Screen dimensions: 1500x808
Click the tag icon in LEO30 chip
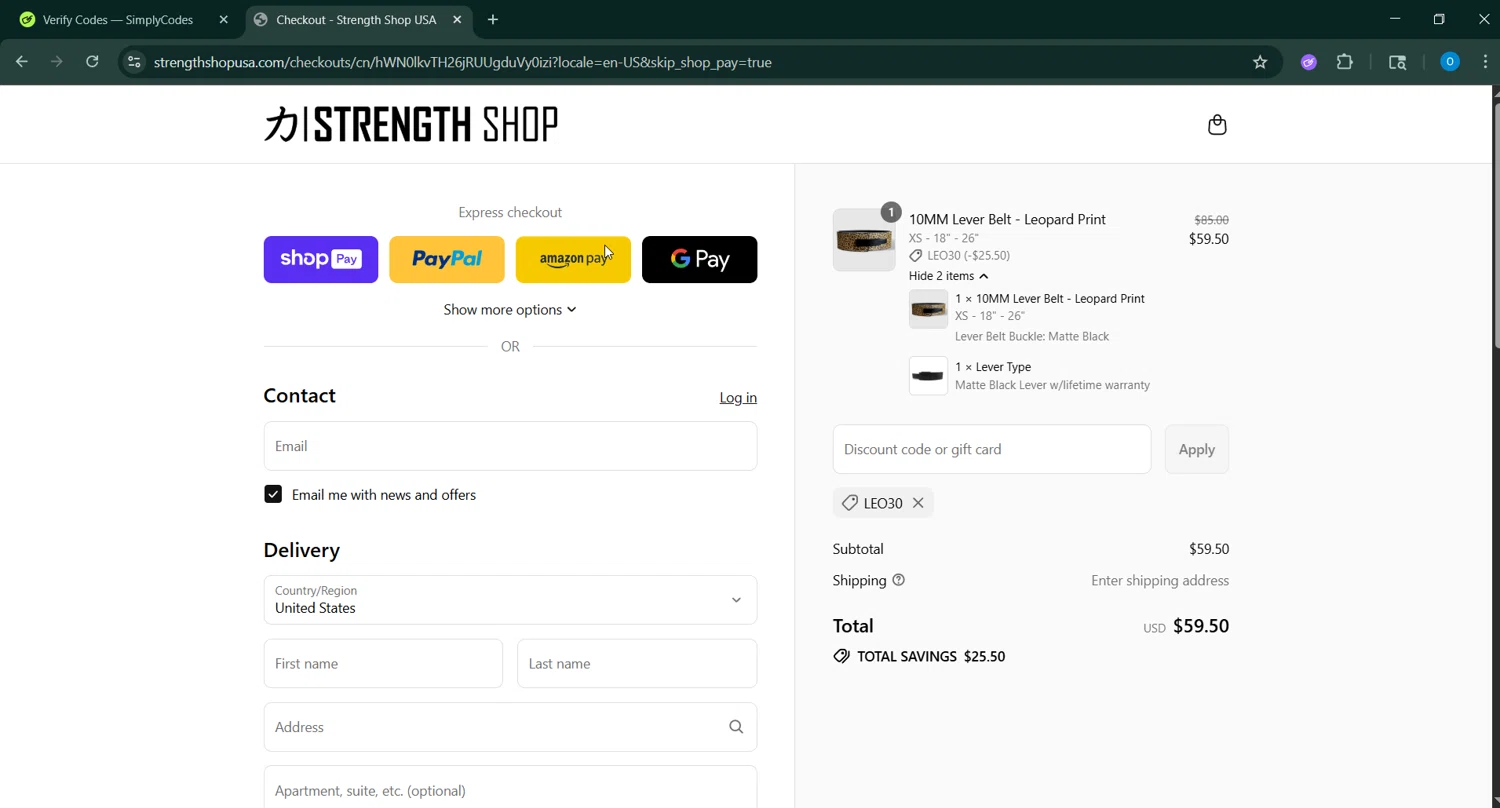[x=849, y=503]
